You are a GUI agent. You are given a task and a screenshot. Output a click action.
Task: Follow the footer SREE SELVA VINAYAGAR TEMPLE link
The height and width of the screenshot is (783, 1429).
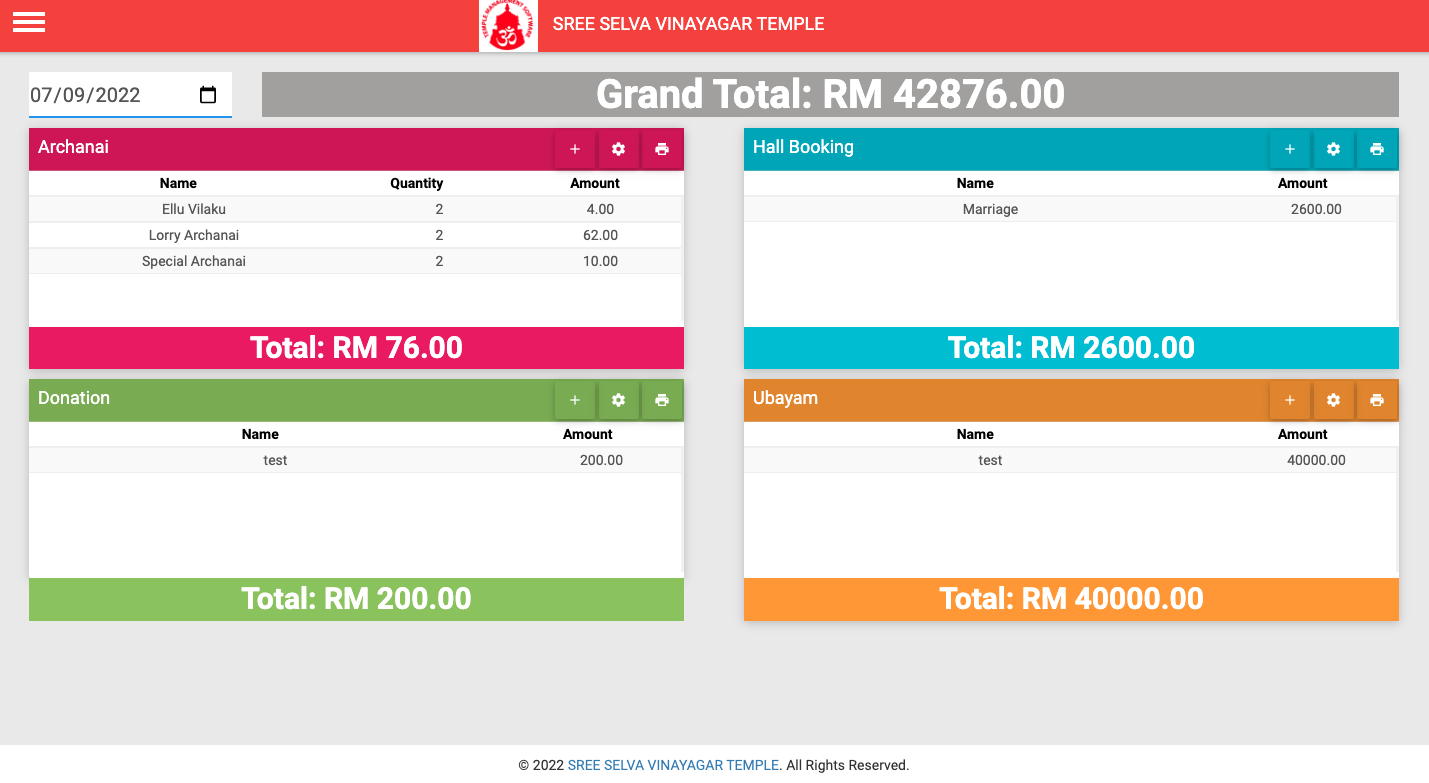[x=672, y=765]
